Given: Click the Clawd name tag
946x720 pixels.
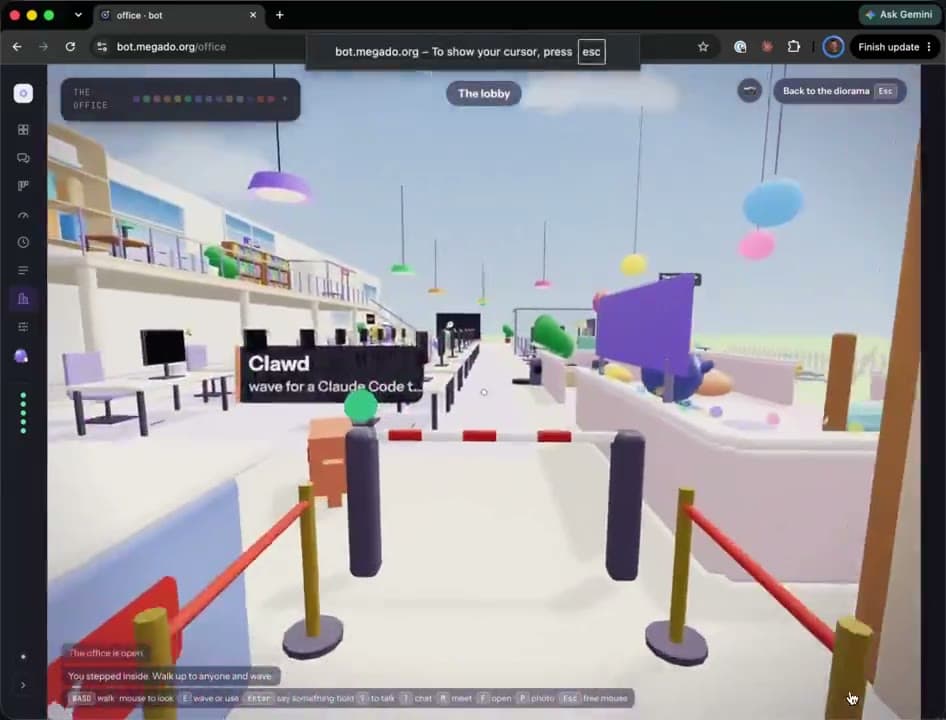Looking at the screenshot, I should (331, 374).
